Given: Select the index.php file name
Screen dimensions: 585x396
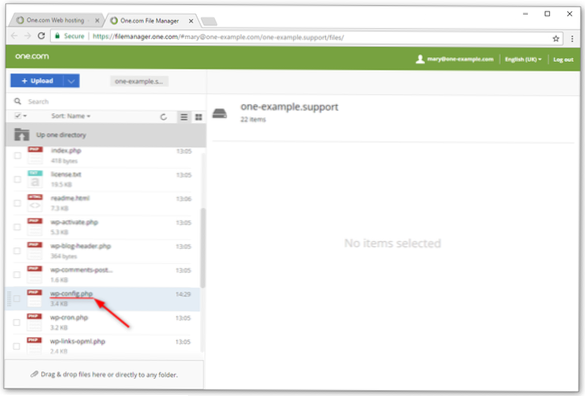Looking at the screenshot, I should (66, 150).
